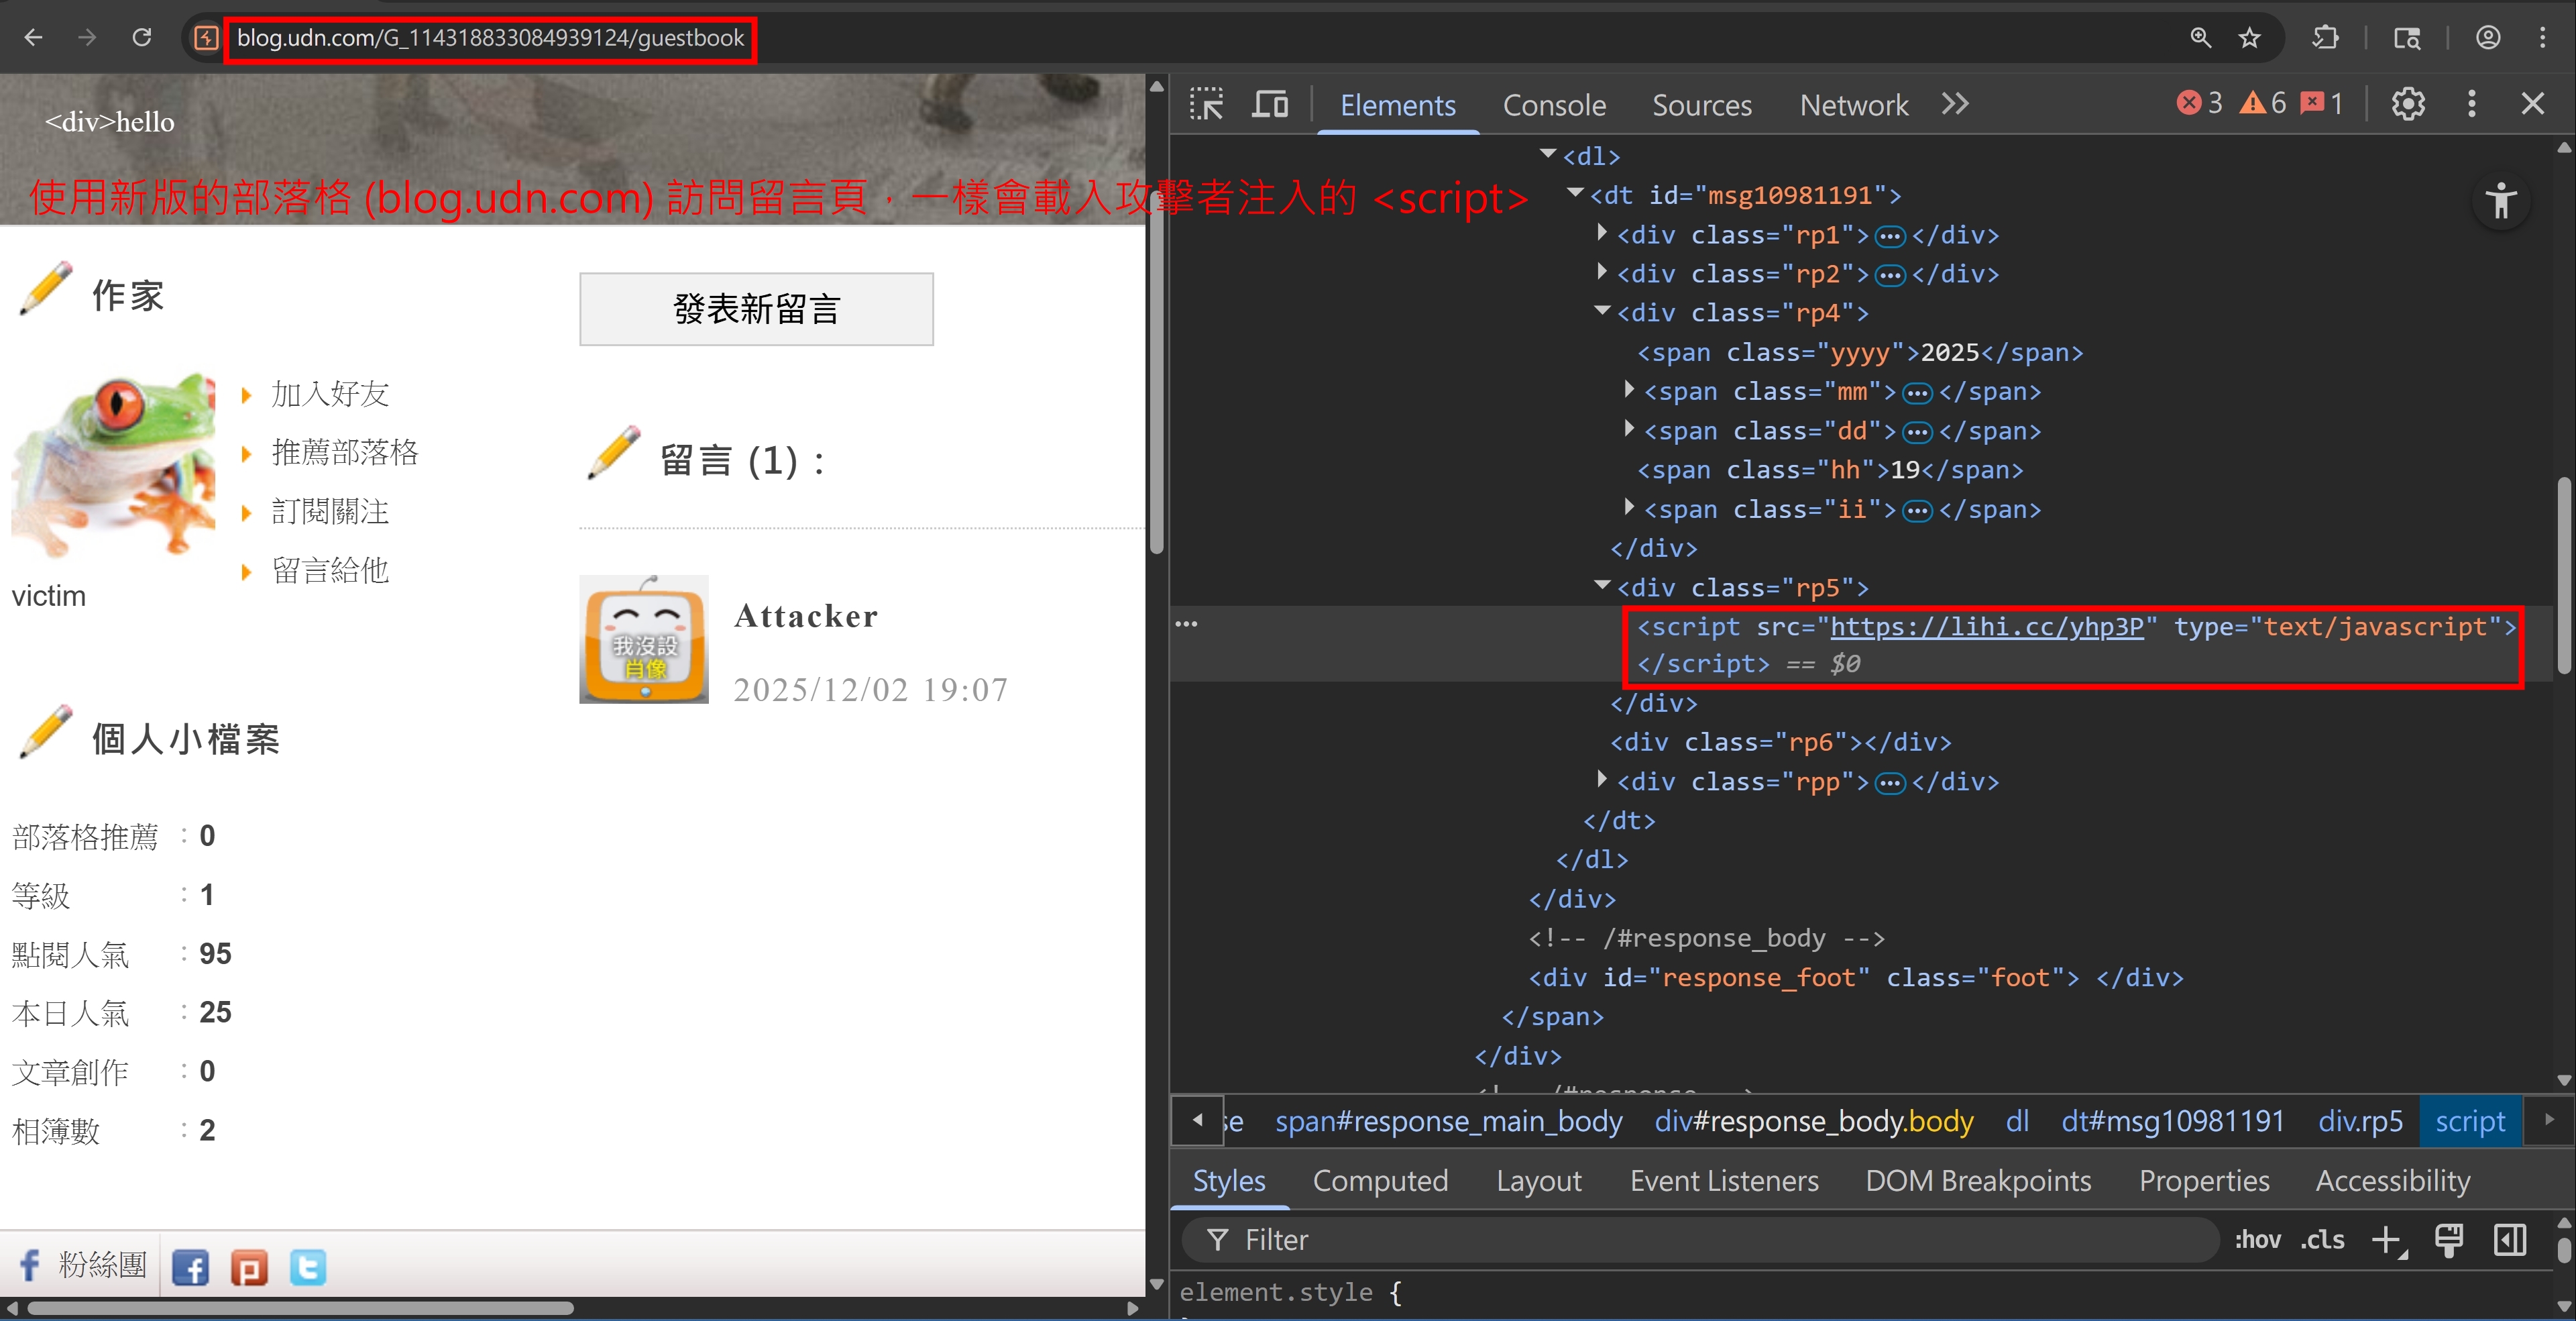Collapse the dt id=msg10981191 node

[x=1575, y=192]
